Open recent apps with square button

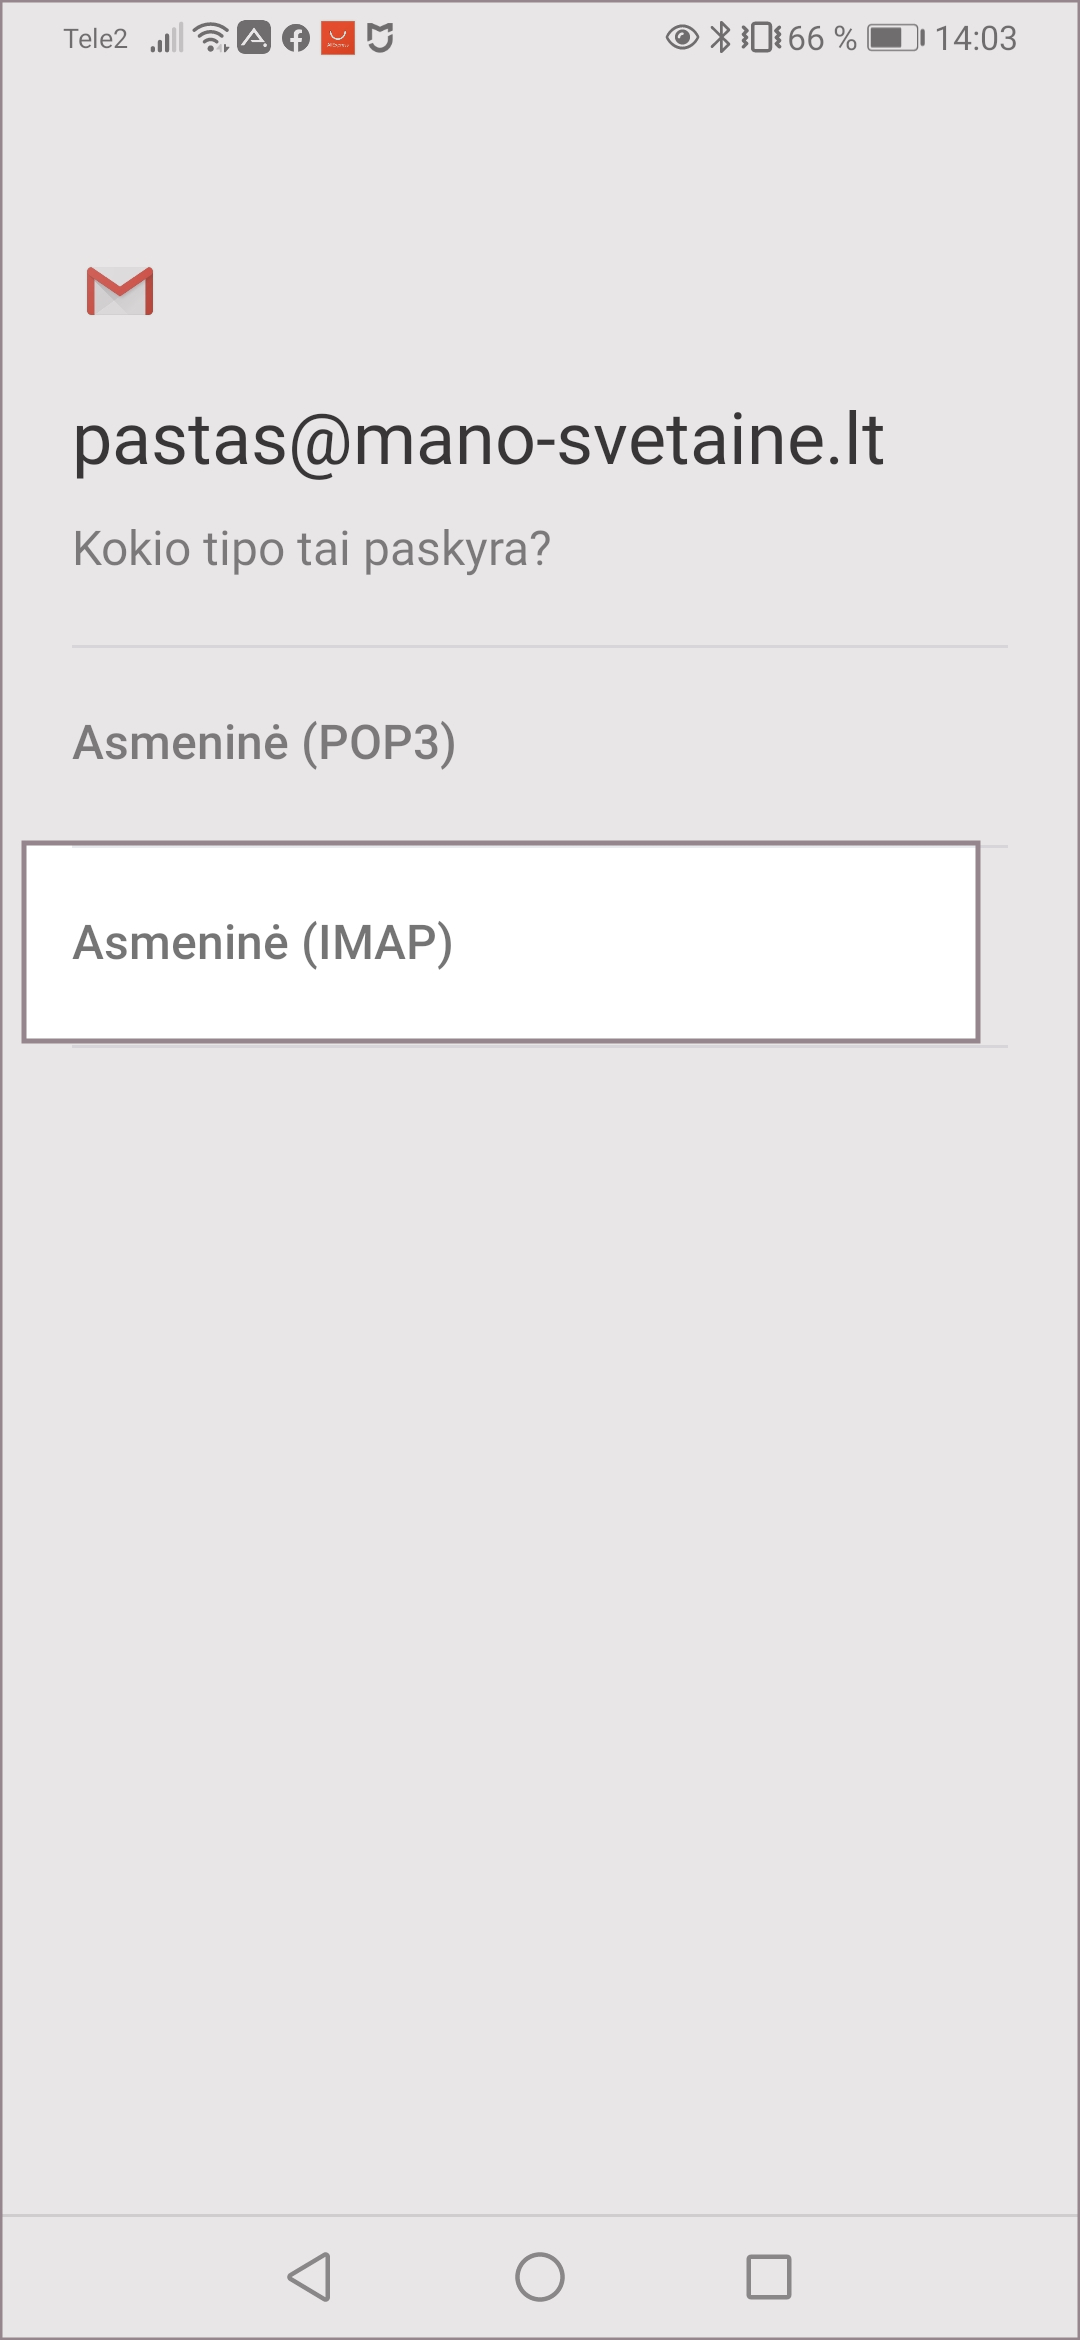pyautogui.click(x=769, y=2277)
